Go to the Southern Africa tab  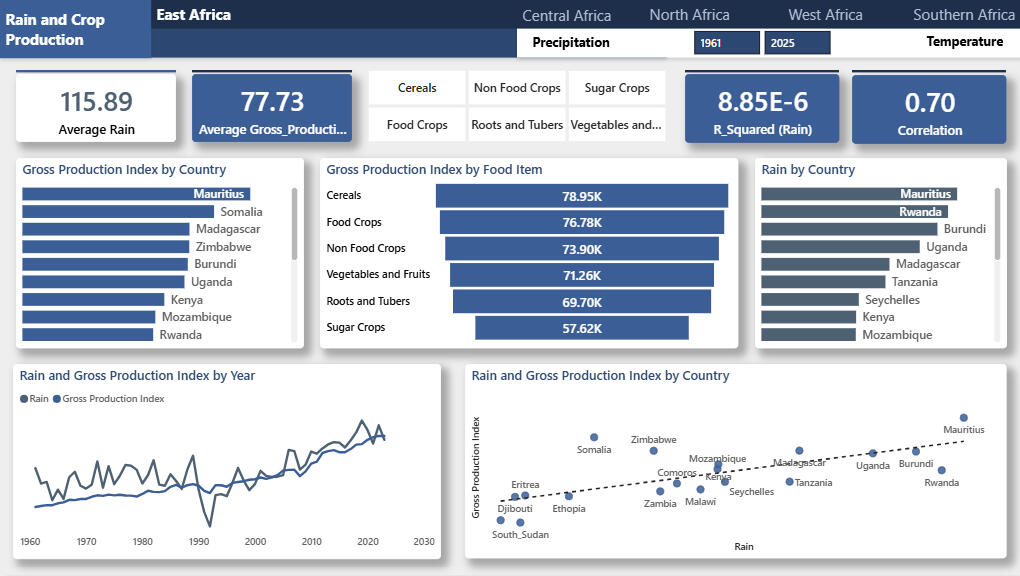963,15
